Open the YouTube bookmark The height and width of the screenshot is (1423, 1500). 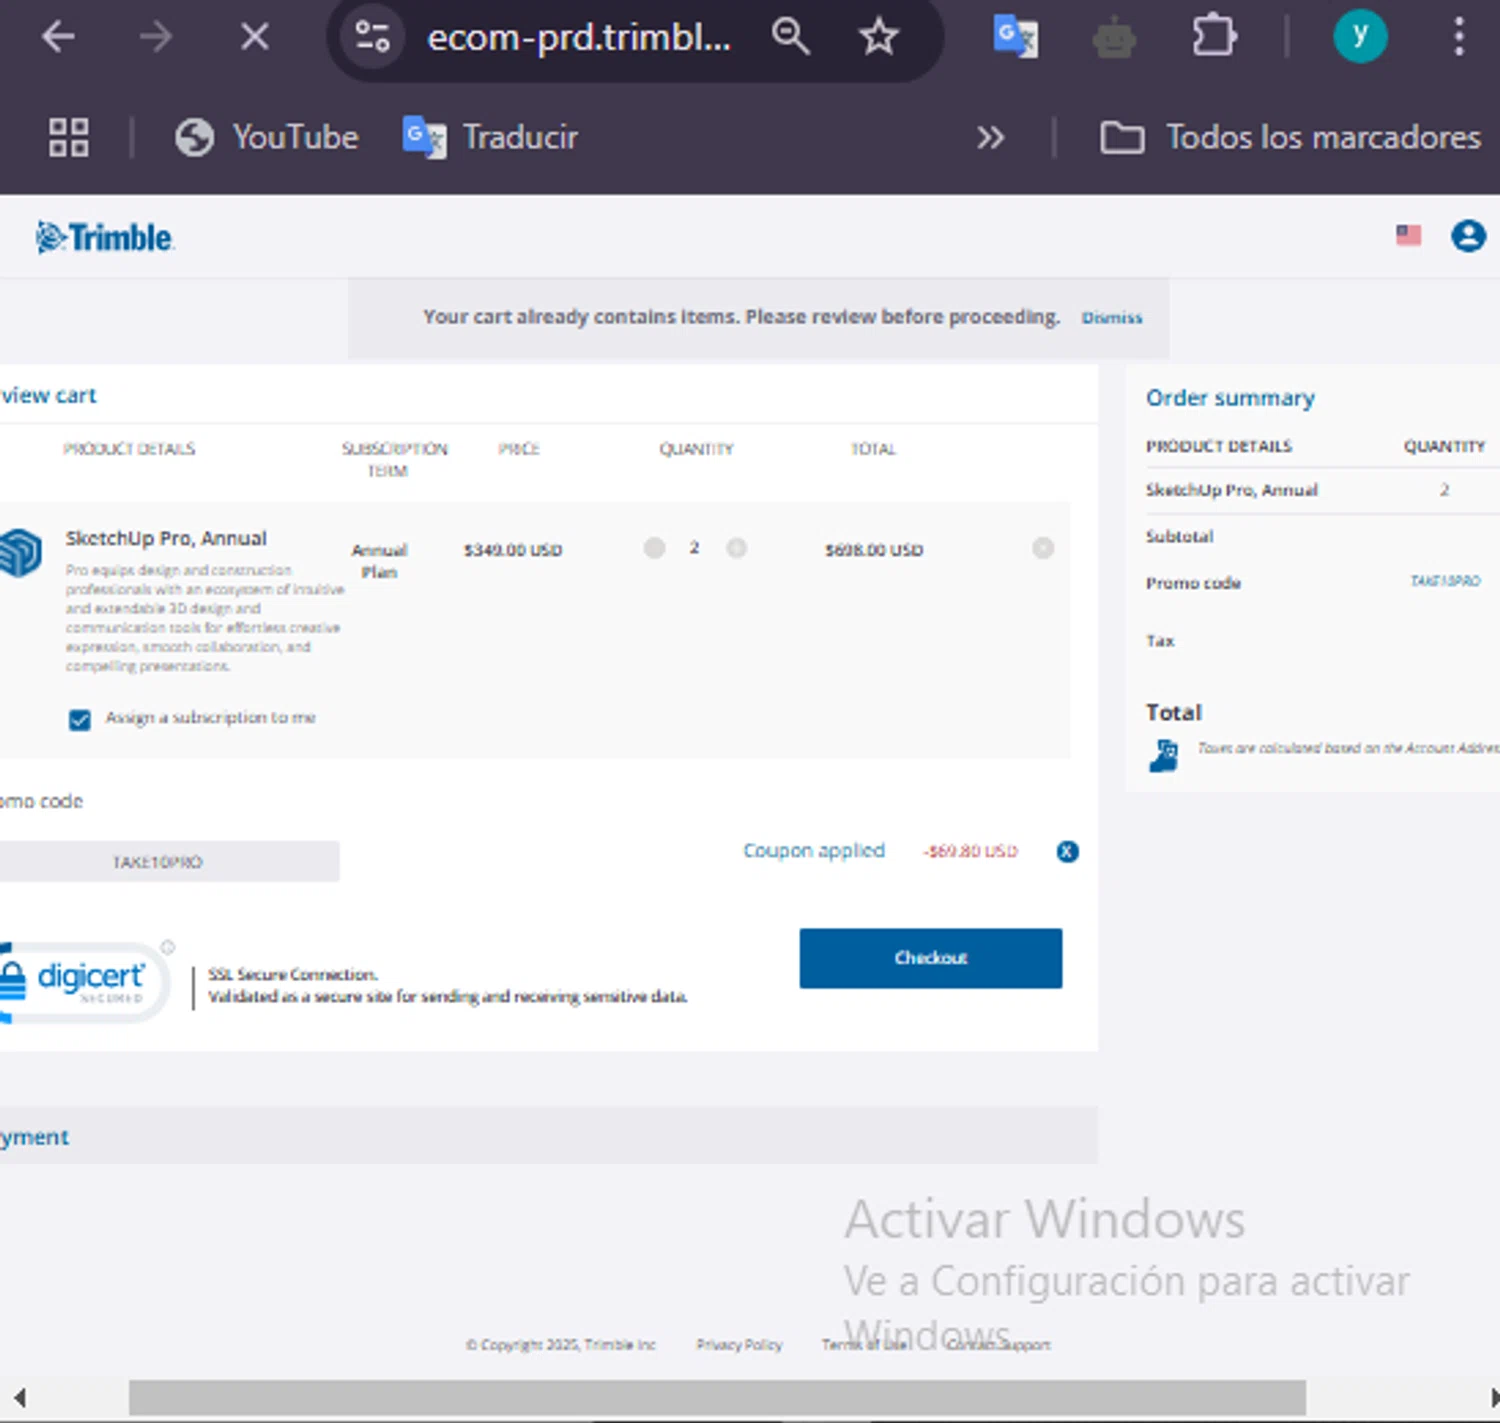(x=267, y=137)
